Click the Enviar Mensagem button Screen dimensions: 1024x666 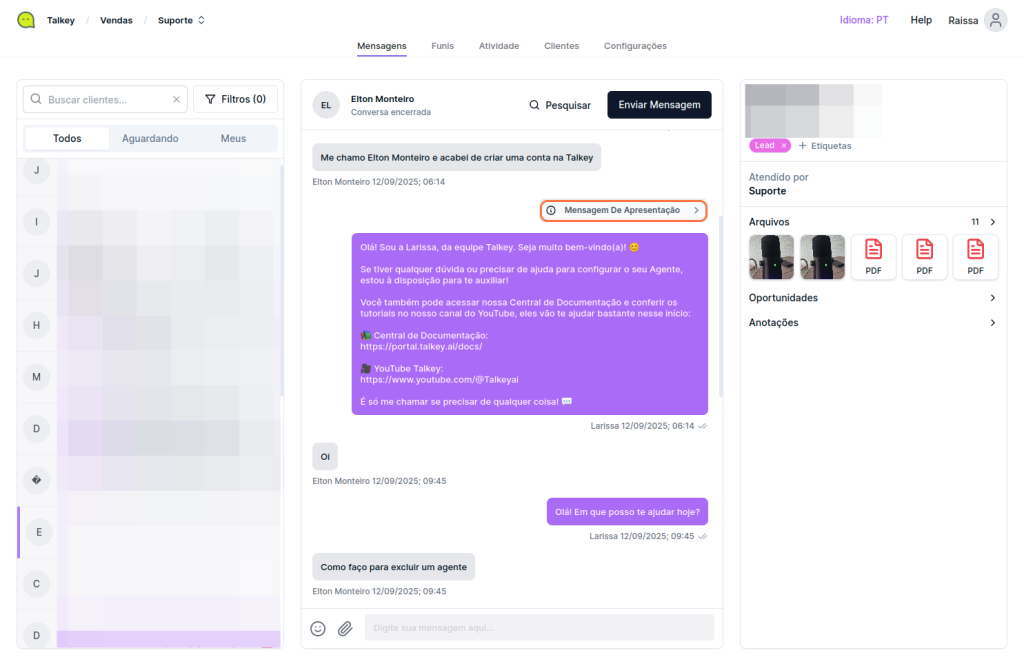(659, 105)
